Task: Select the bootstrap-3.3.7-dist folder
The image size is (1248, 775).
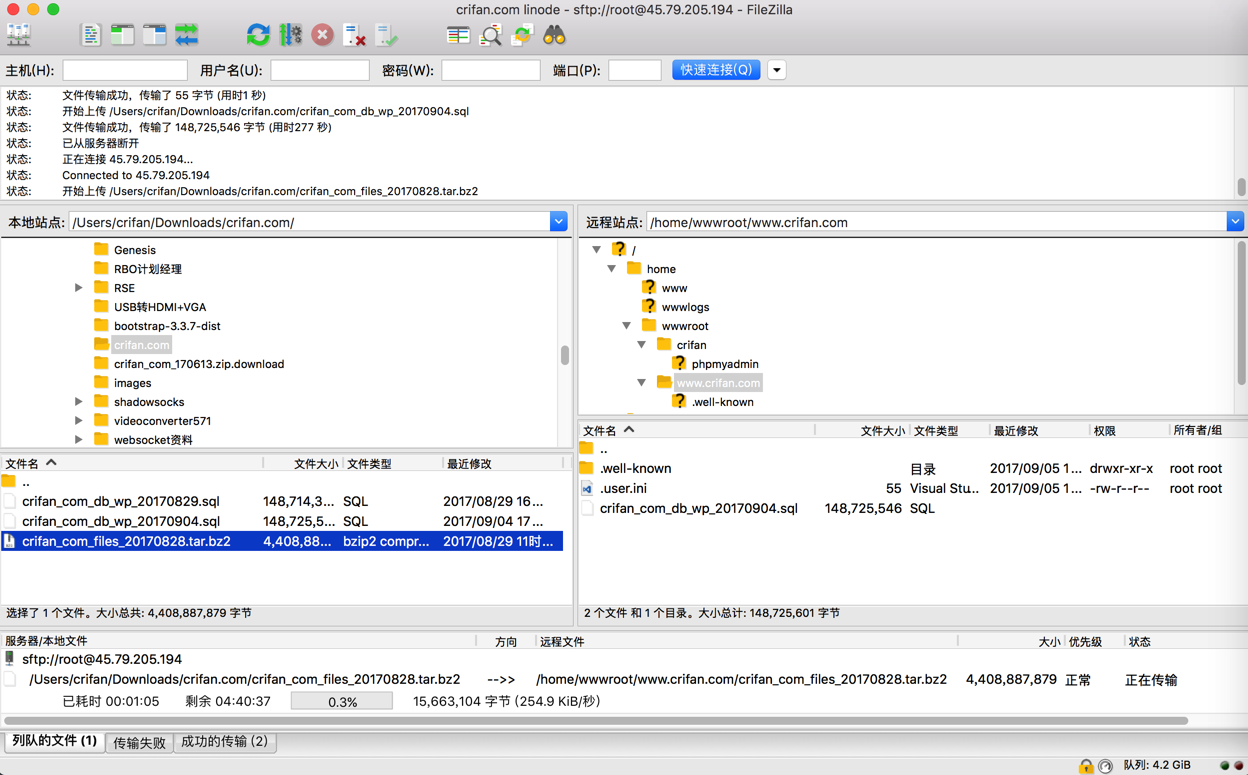Action: coord(167,326)
